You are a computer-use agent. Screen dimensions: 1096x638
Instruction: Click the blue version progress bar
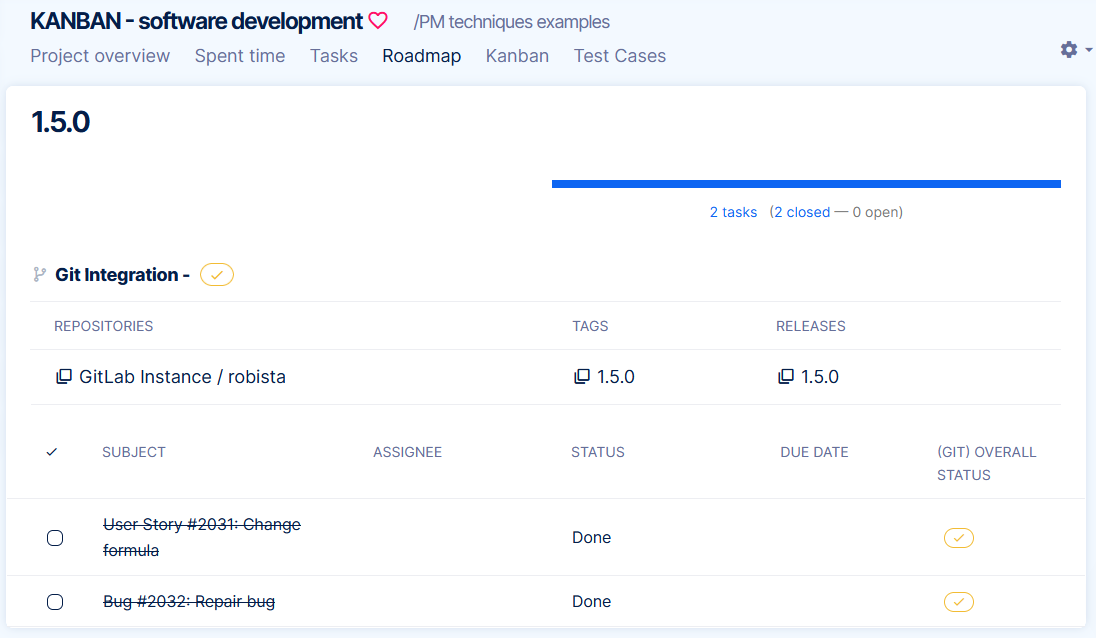[805, 184]
